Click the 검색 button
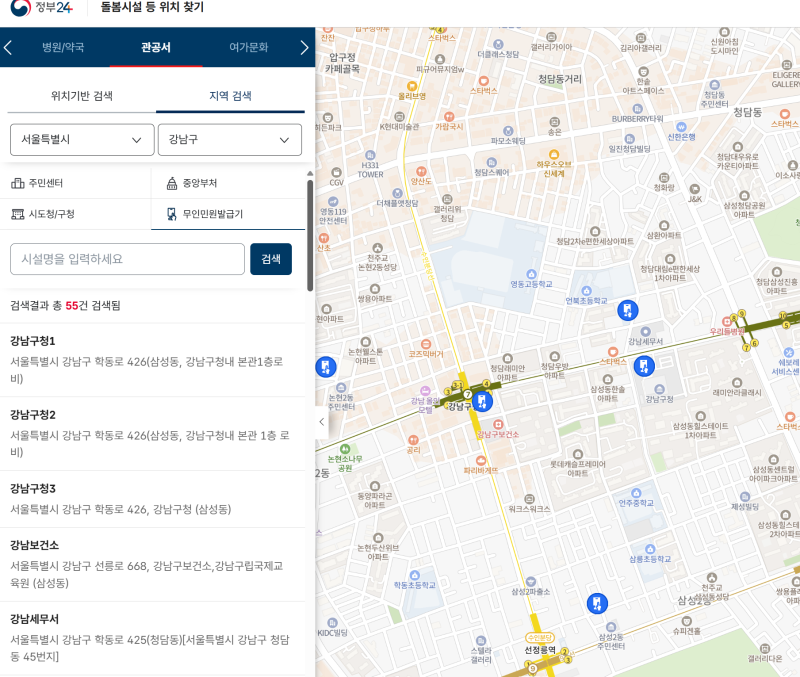 pyautogui.click(x=271, y=259)
